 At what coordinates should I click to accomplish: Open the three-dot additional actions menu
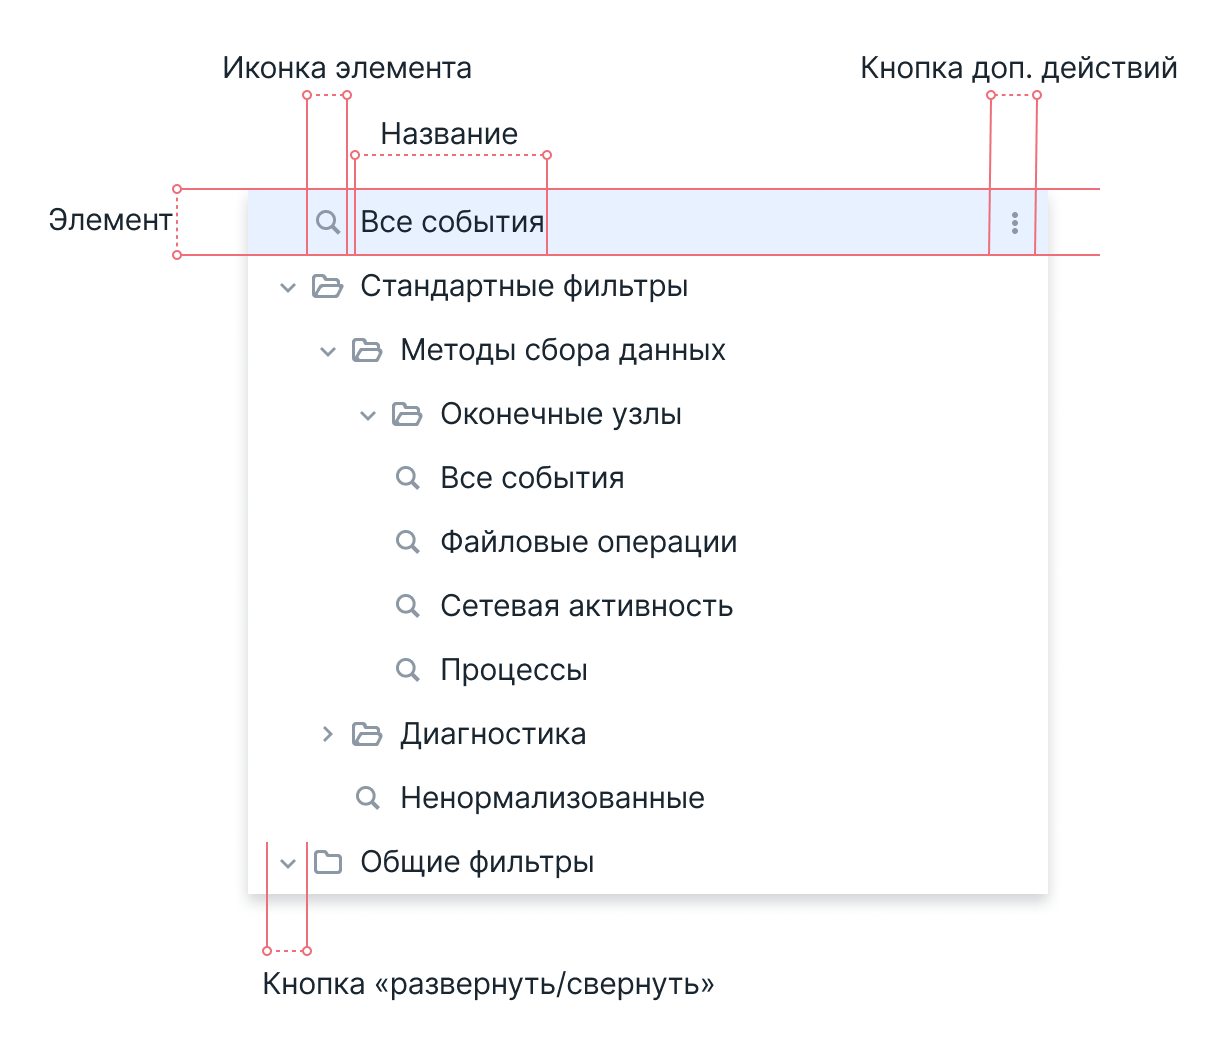(x=1014, y=222)
